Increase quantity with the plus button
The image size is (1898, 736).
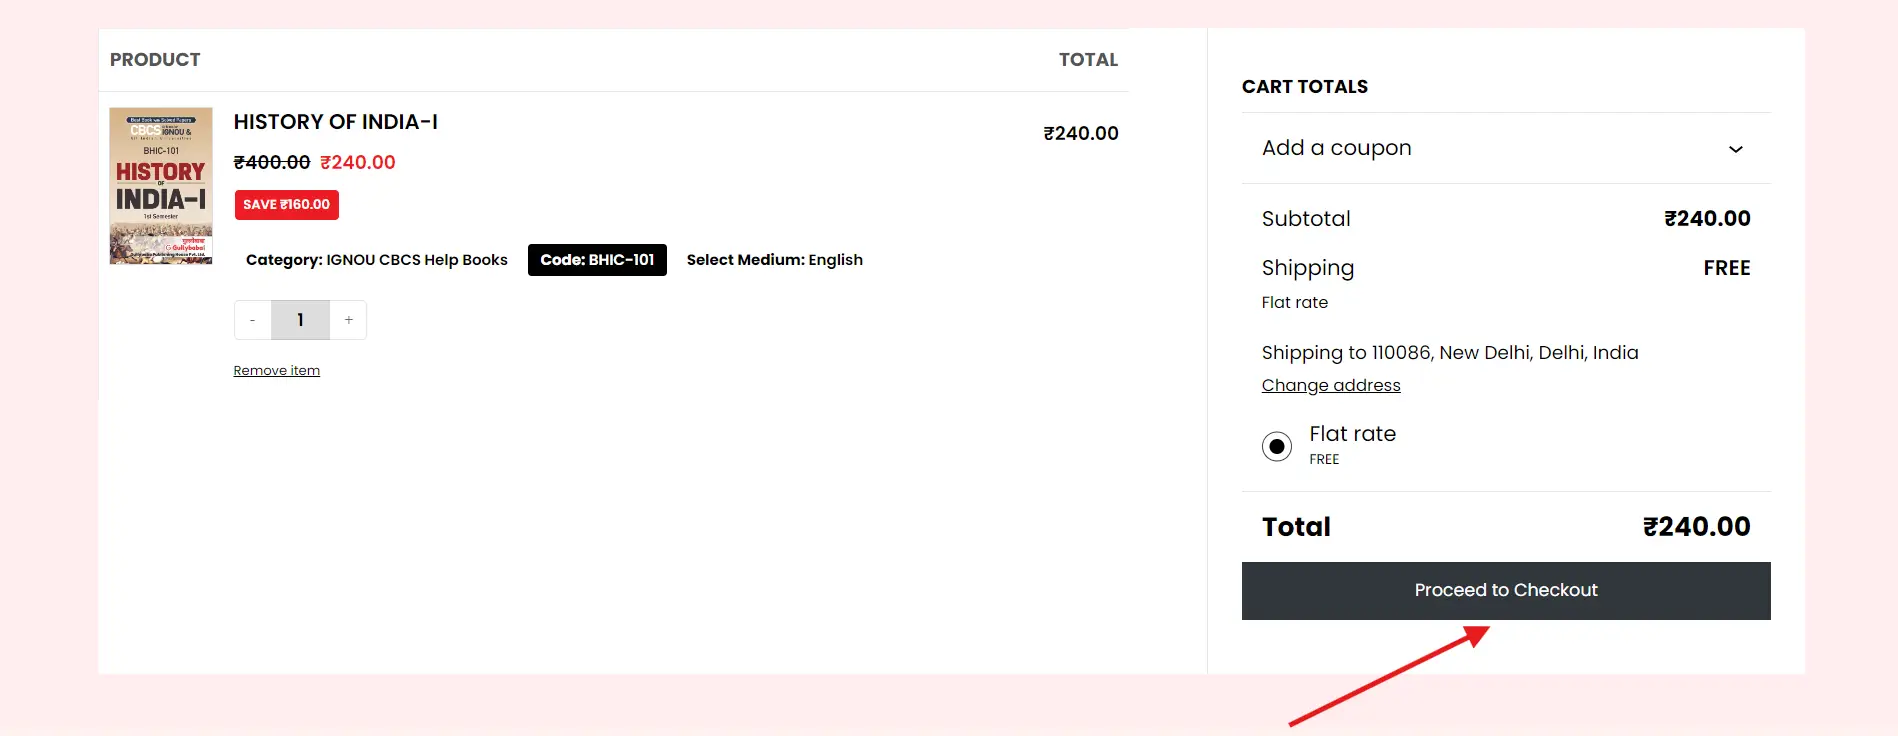tap(349, 320)
